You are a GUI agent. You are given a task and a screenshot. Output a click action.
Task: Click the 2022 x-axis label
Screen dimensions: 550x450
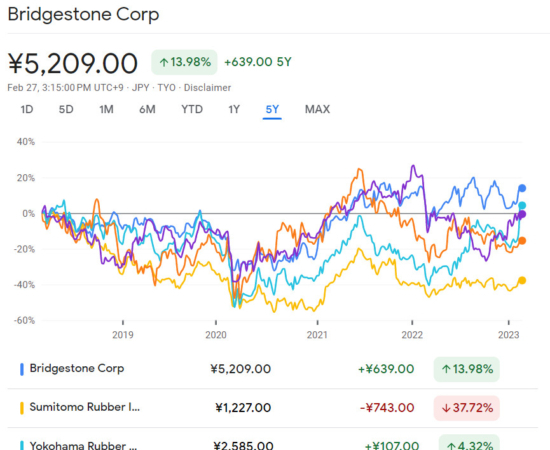tap(412, 335)
